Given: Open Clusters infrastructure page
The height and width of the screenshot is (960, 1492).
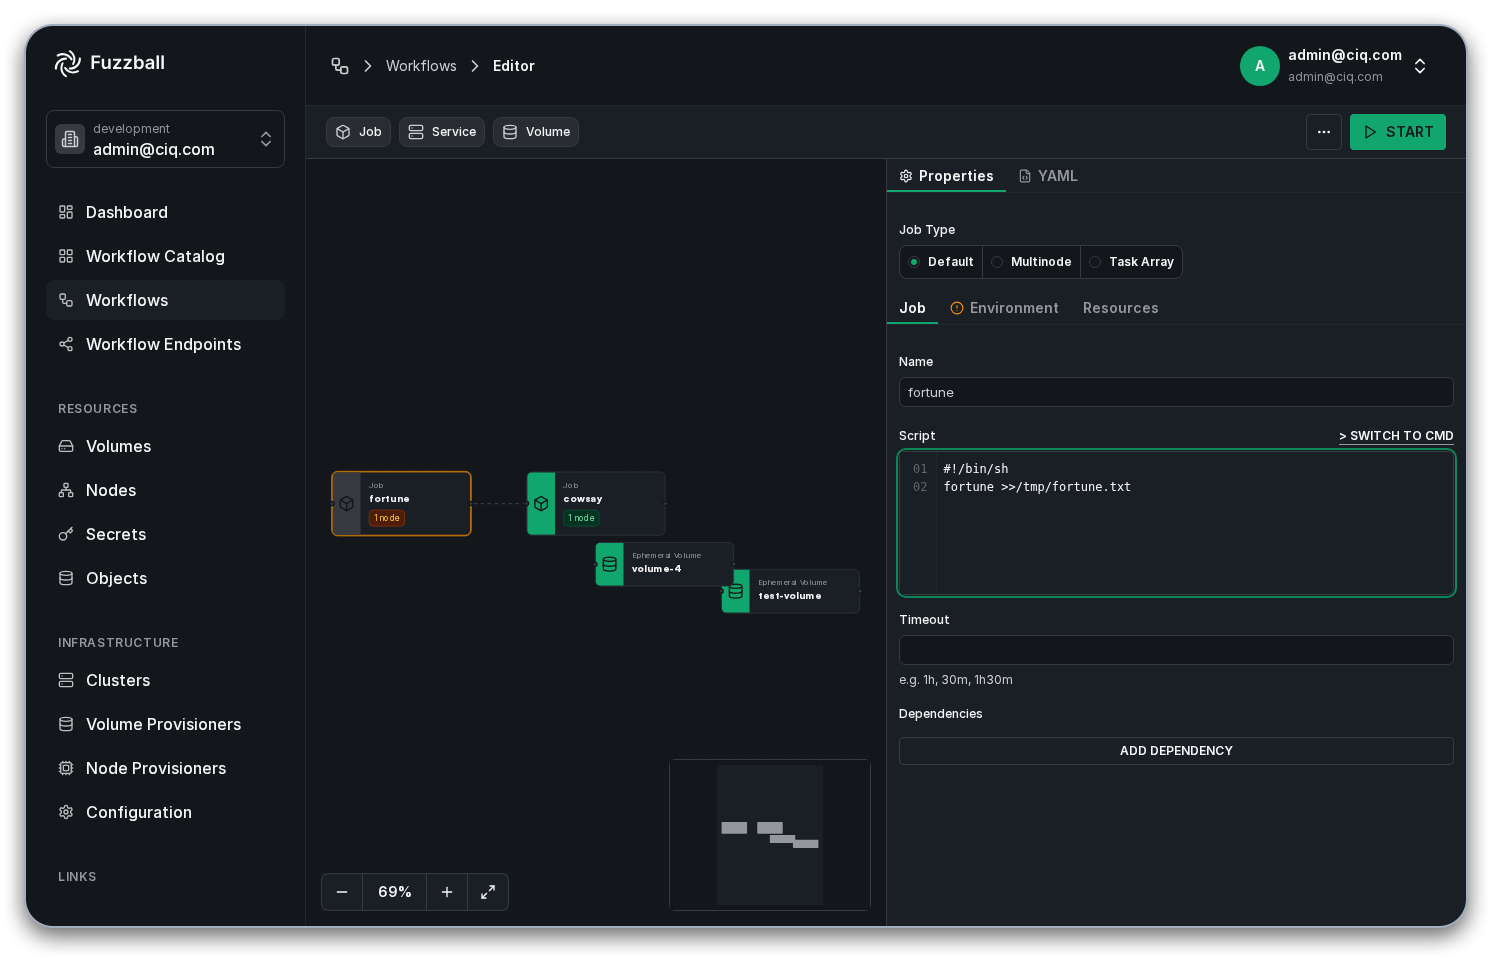Looking at the screenshot, I should [166, 680].
